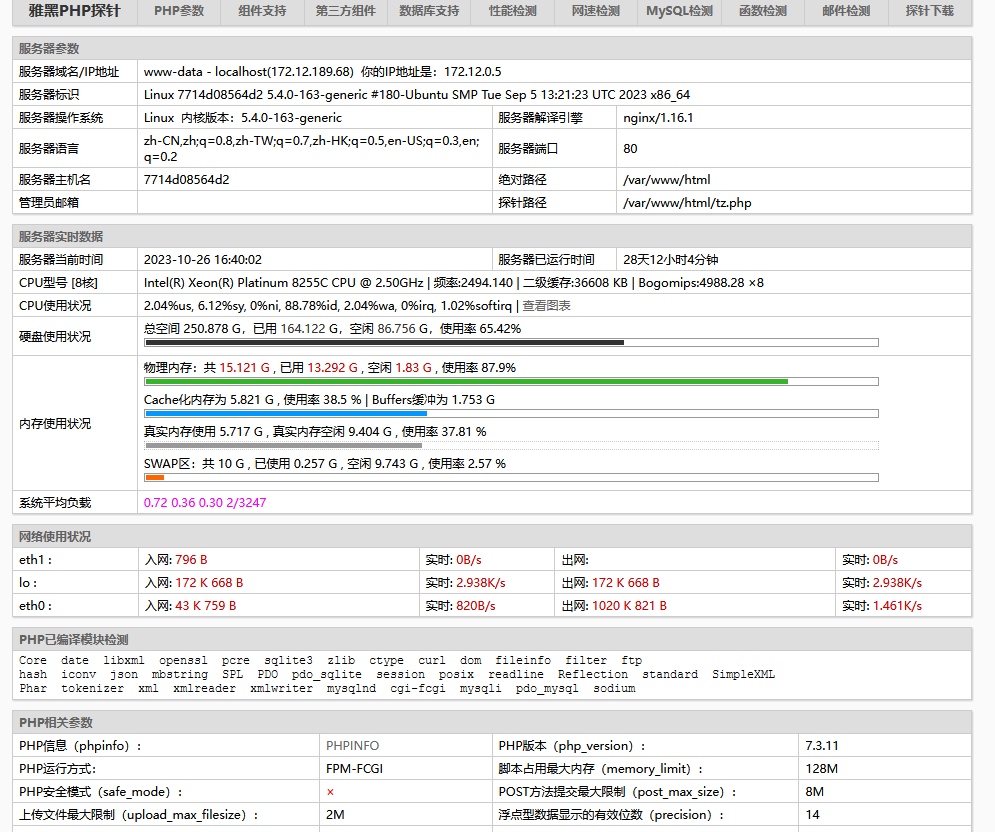995x832 pixels.
Task: Click the green physical memory bar
Action: pos(466,381)
